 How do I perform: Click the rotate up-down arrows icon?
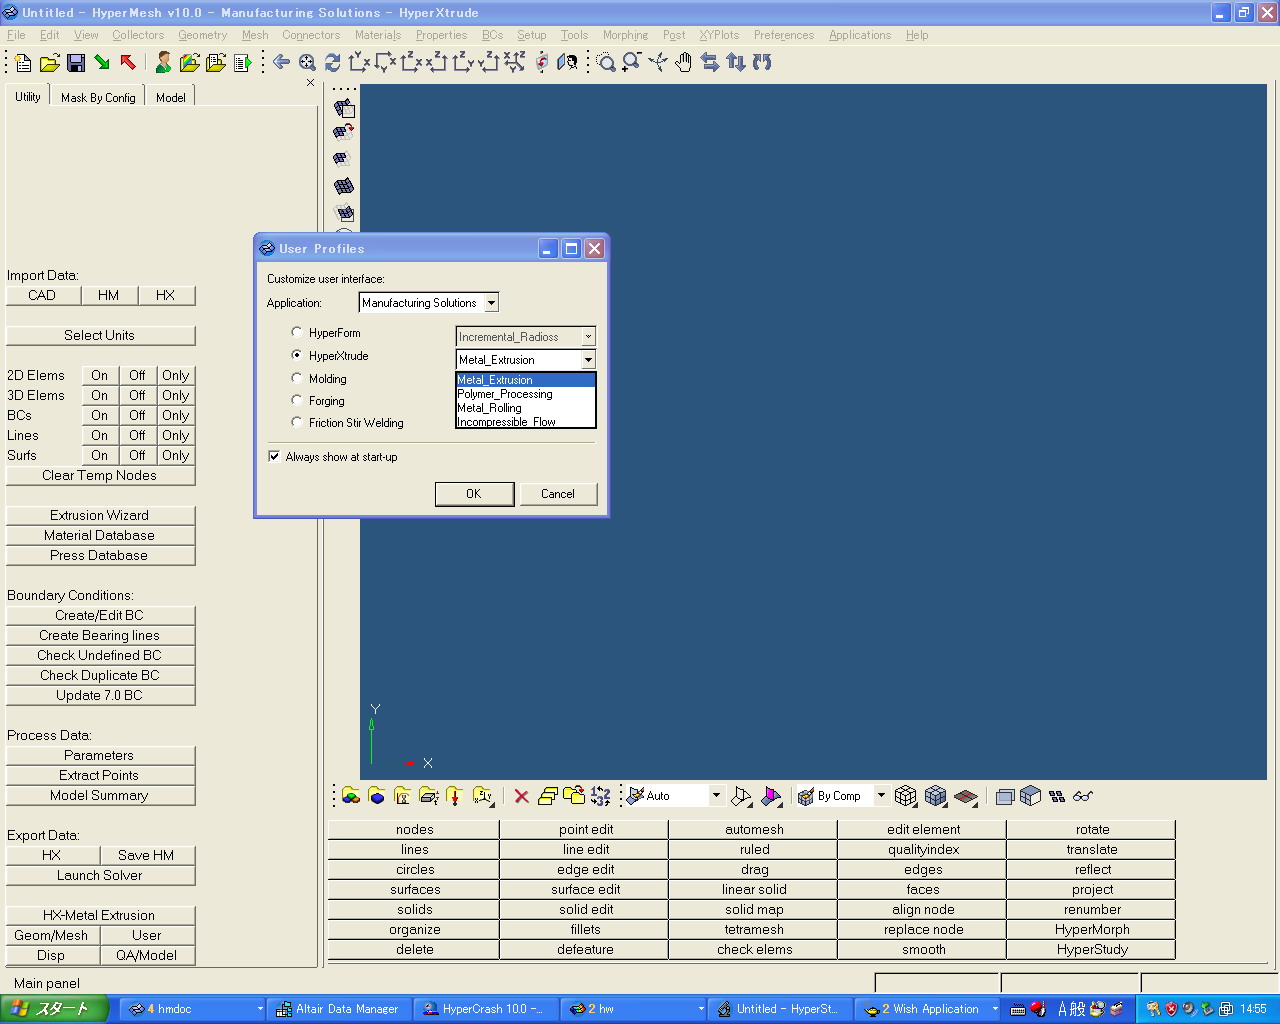(736, 63)
